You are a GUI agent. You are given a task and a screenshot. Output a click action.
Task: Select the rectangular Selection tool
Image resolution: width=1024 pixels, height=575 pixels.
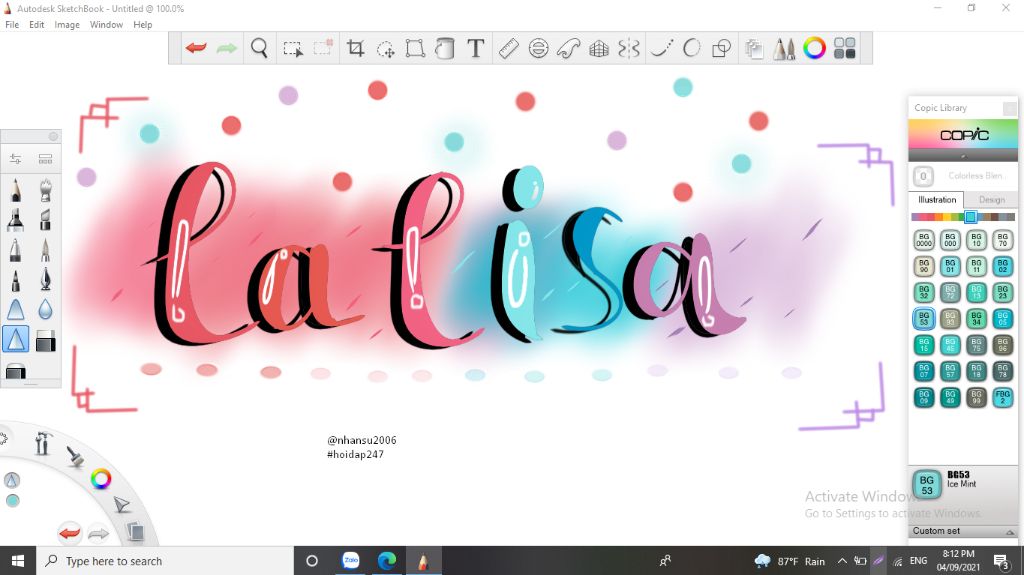[x=293, y=49]
